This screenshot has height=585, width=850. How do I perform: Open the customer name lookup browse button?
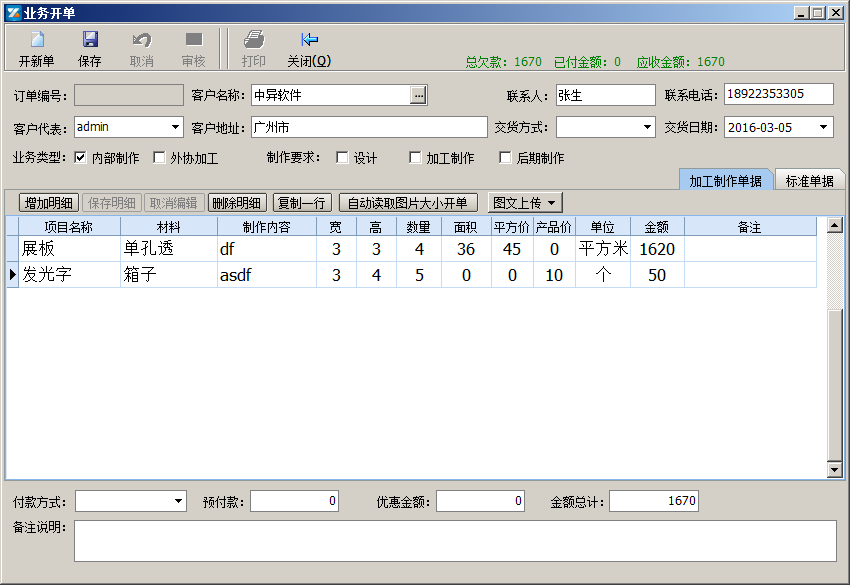(417, 95)
